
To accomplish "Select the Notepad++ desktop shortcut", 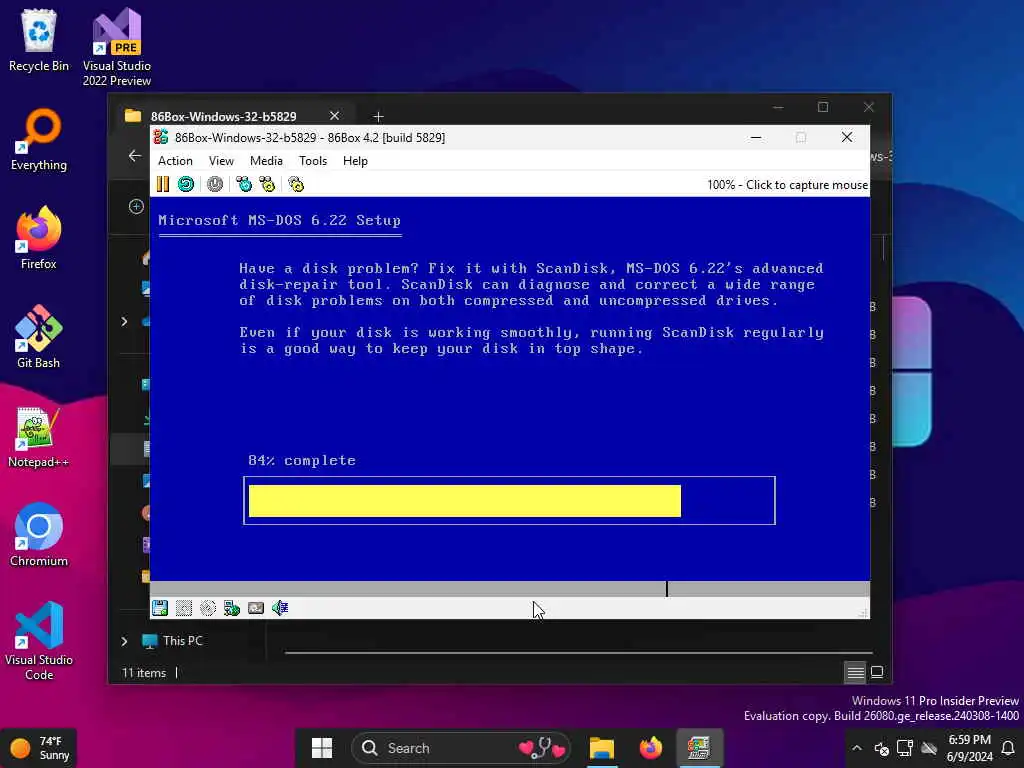I will pyautogui.click(x=39, y=437).
